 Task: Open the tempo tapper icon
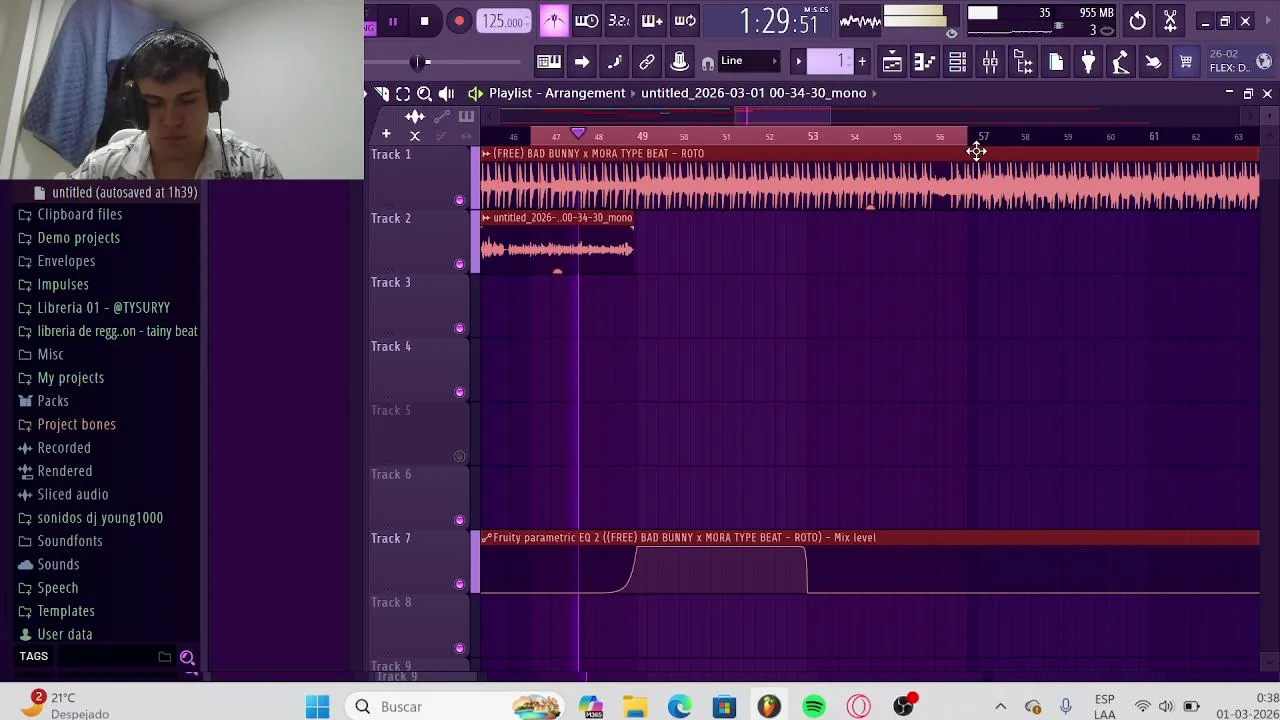point(1121,62)
